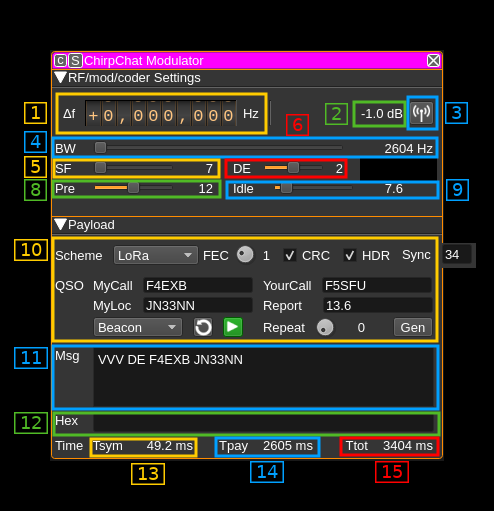Viewport: 494px width, 511px height.
Task: Click the SF slider handle
Action: coord(100,168)
